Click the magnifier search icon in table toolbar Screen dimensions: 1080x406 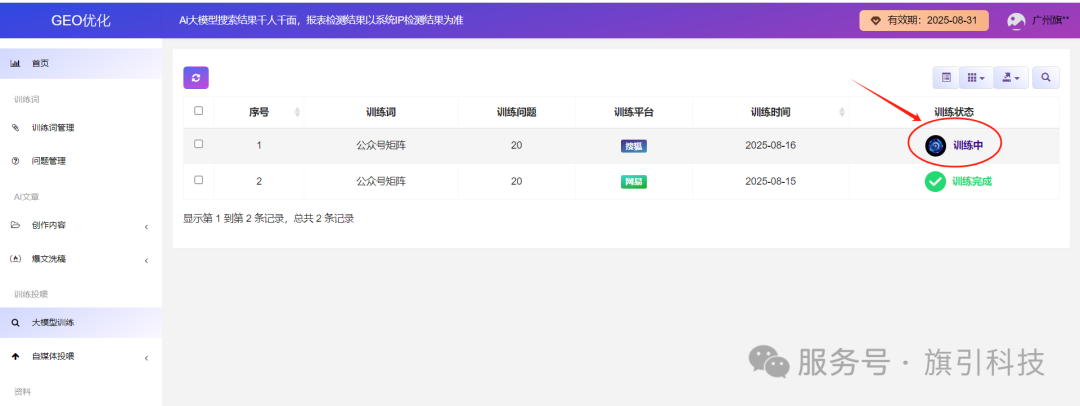tap(1046, 77)
